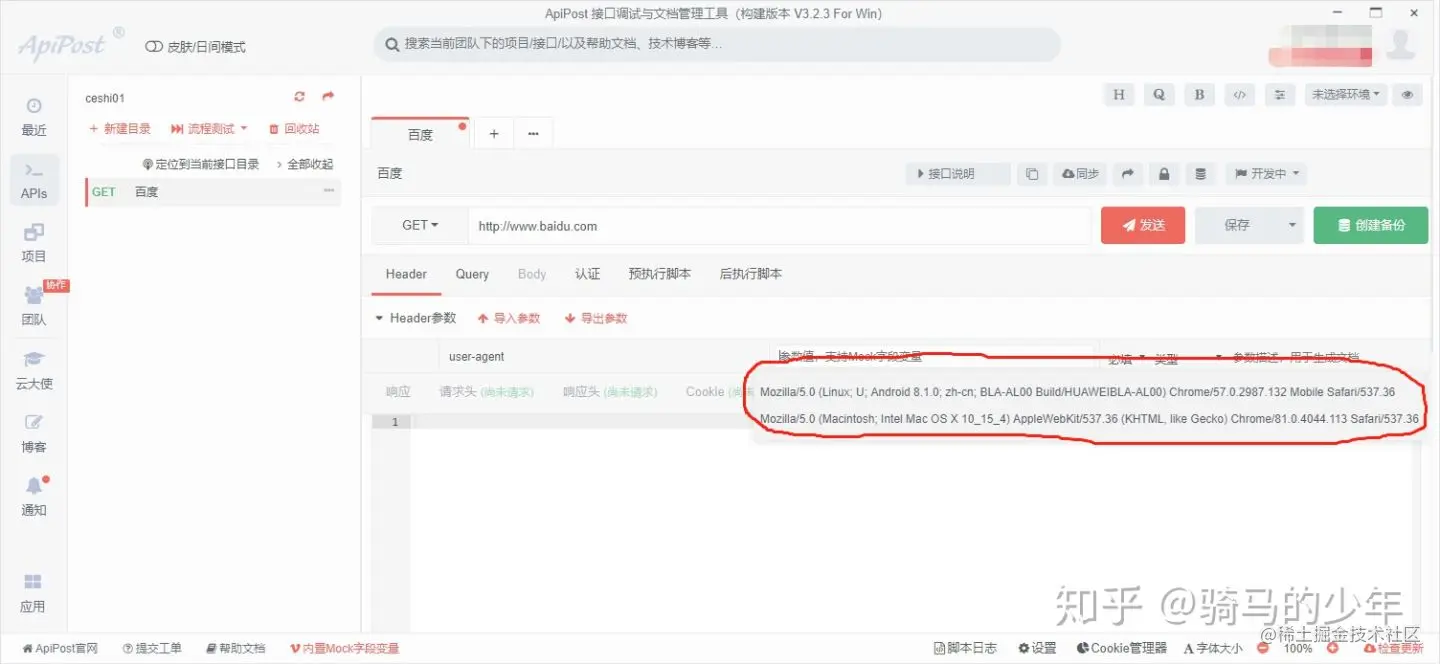Open the 未选择环境 environment dropdown

(x=1346, y=95)
